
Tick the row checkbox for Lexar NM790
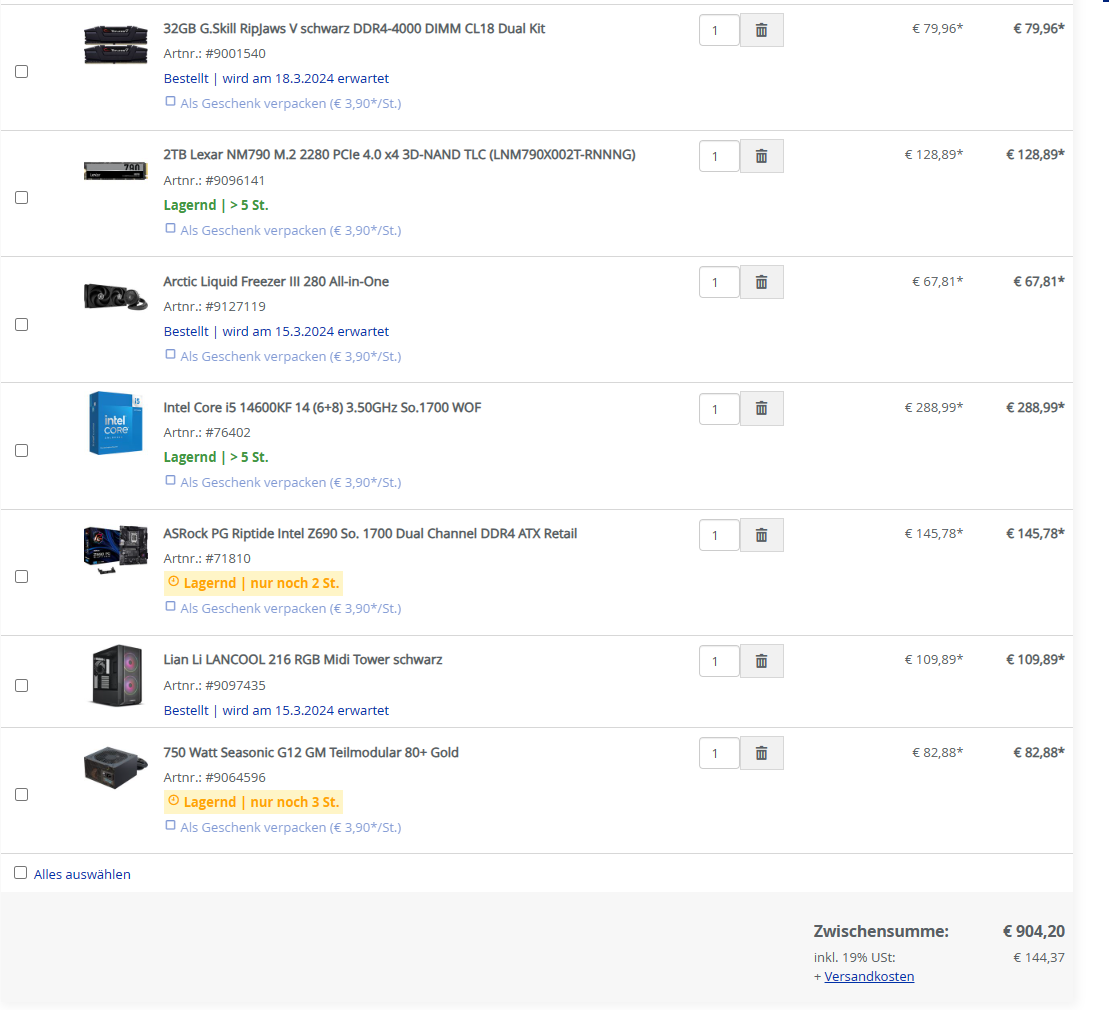22,197
